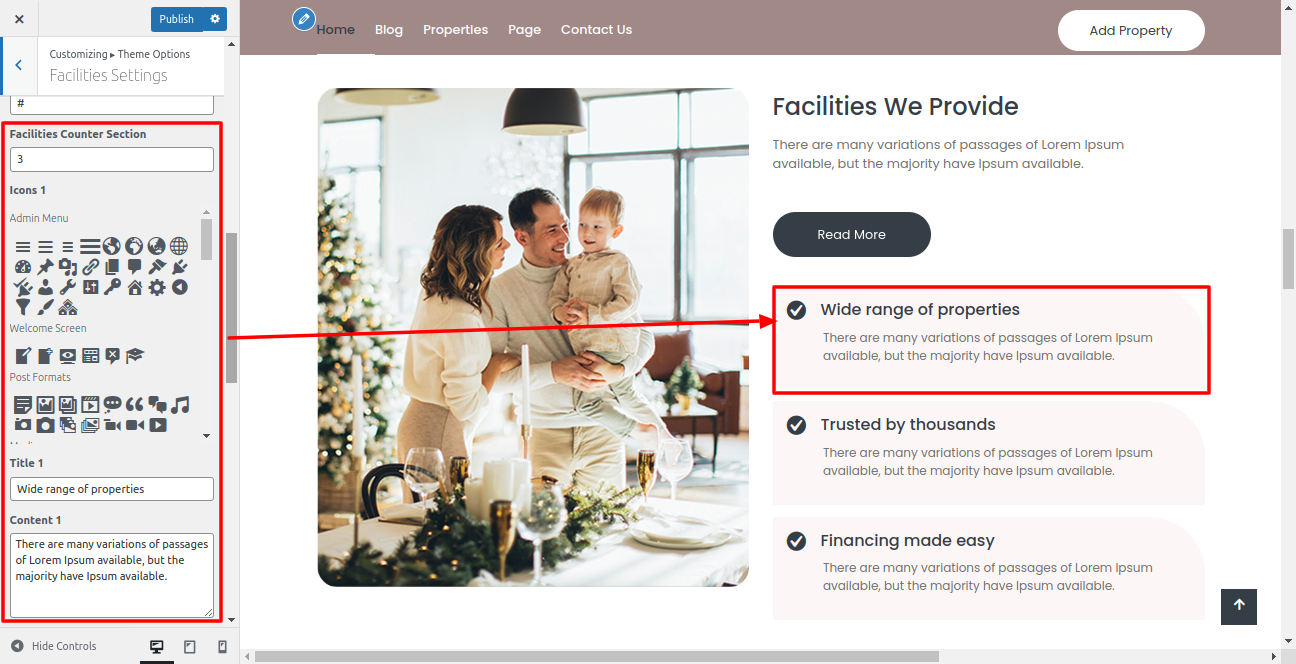Choose the admin home icon
This screenshot has height=664, width=1296.
tap(135, 288)
